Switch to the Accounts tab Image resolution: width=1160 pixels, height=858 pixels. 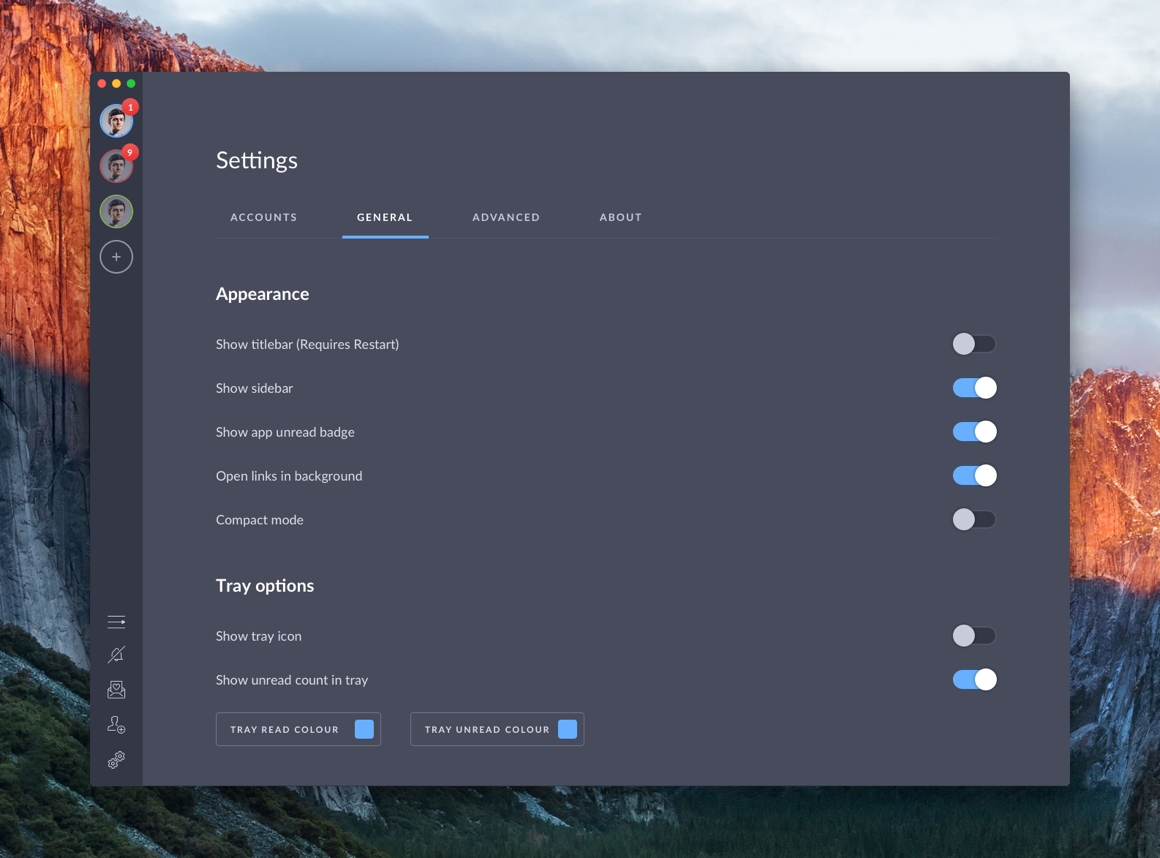point(263,217)
